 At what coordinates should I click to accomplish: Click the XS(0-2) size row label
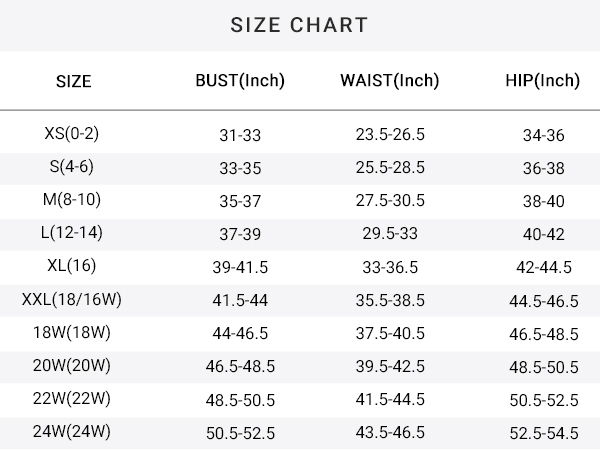coord(72,134)
